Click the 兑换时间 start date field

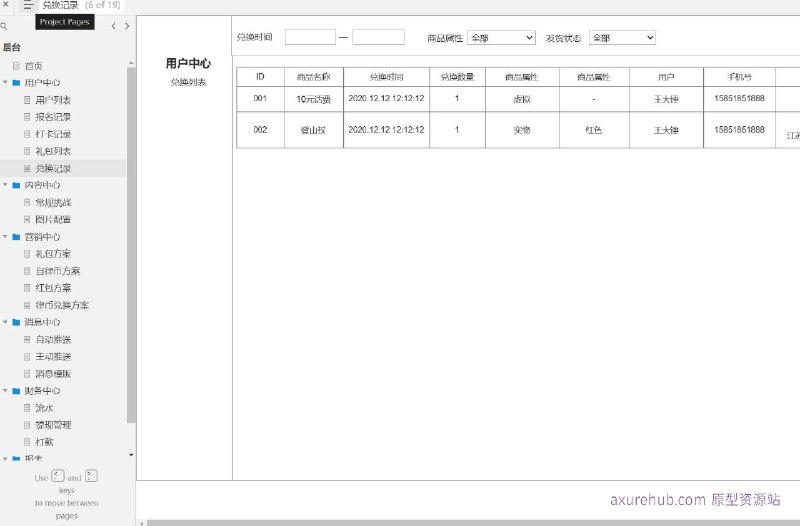tap(310, 37)
